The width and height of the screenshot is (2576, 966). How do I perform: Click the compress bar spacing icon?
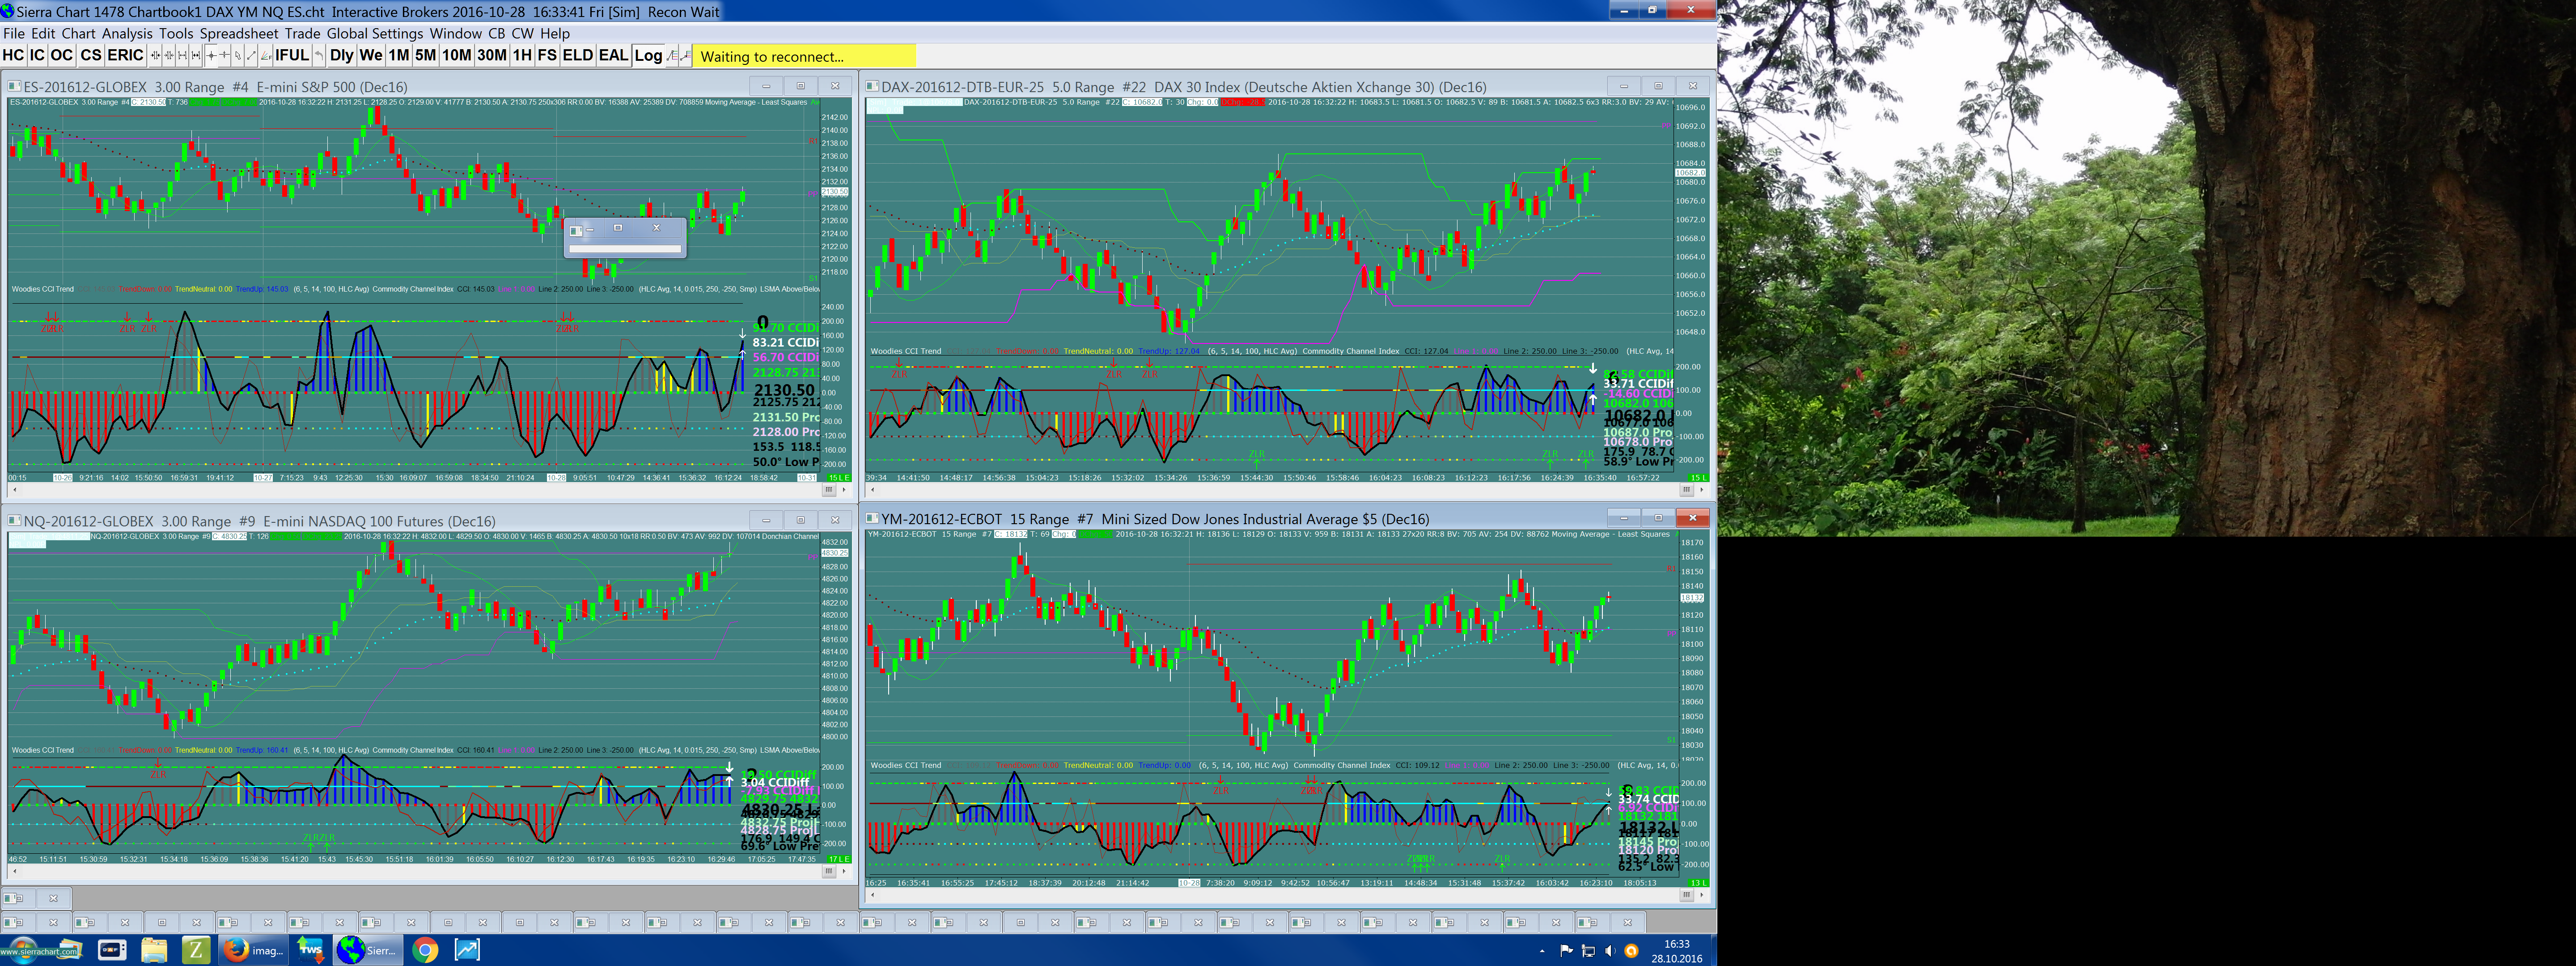tap(156, 55)
